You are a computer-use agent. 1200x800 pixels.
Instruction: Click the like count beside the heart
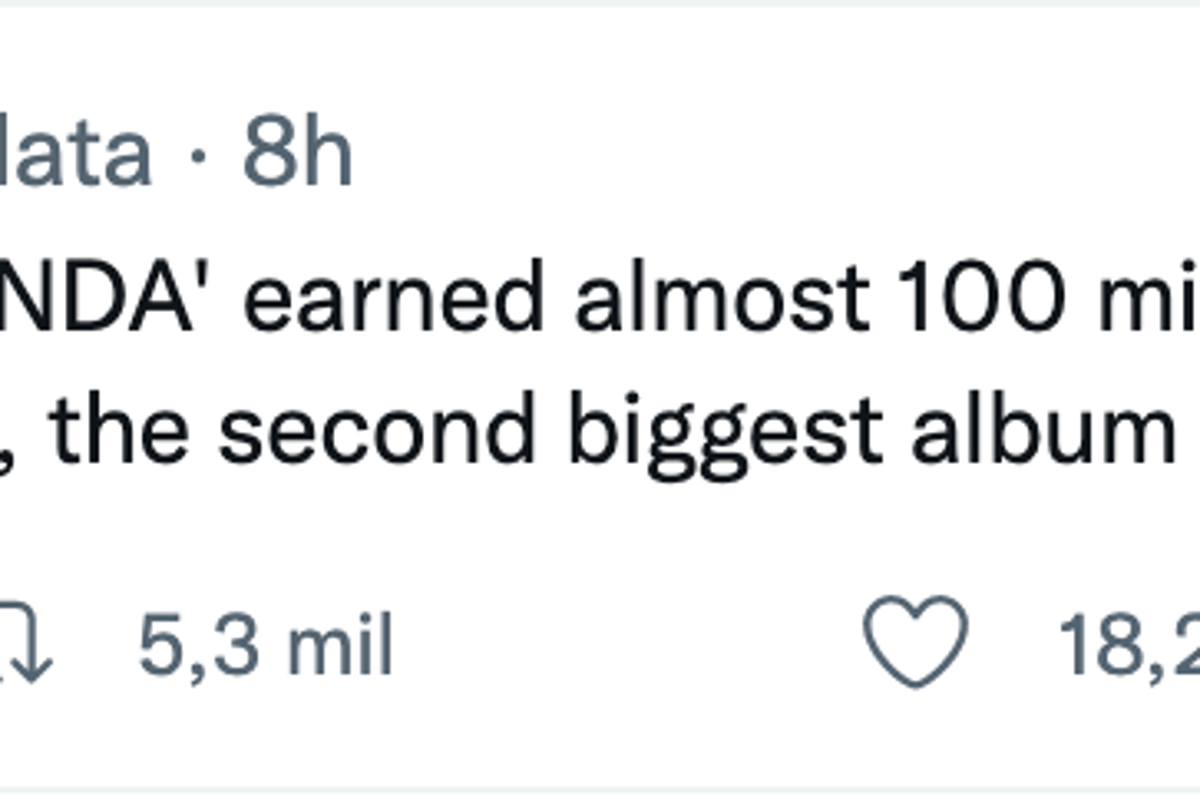(x=1130, y=645)
